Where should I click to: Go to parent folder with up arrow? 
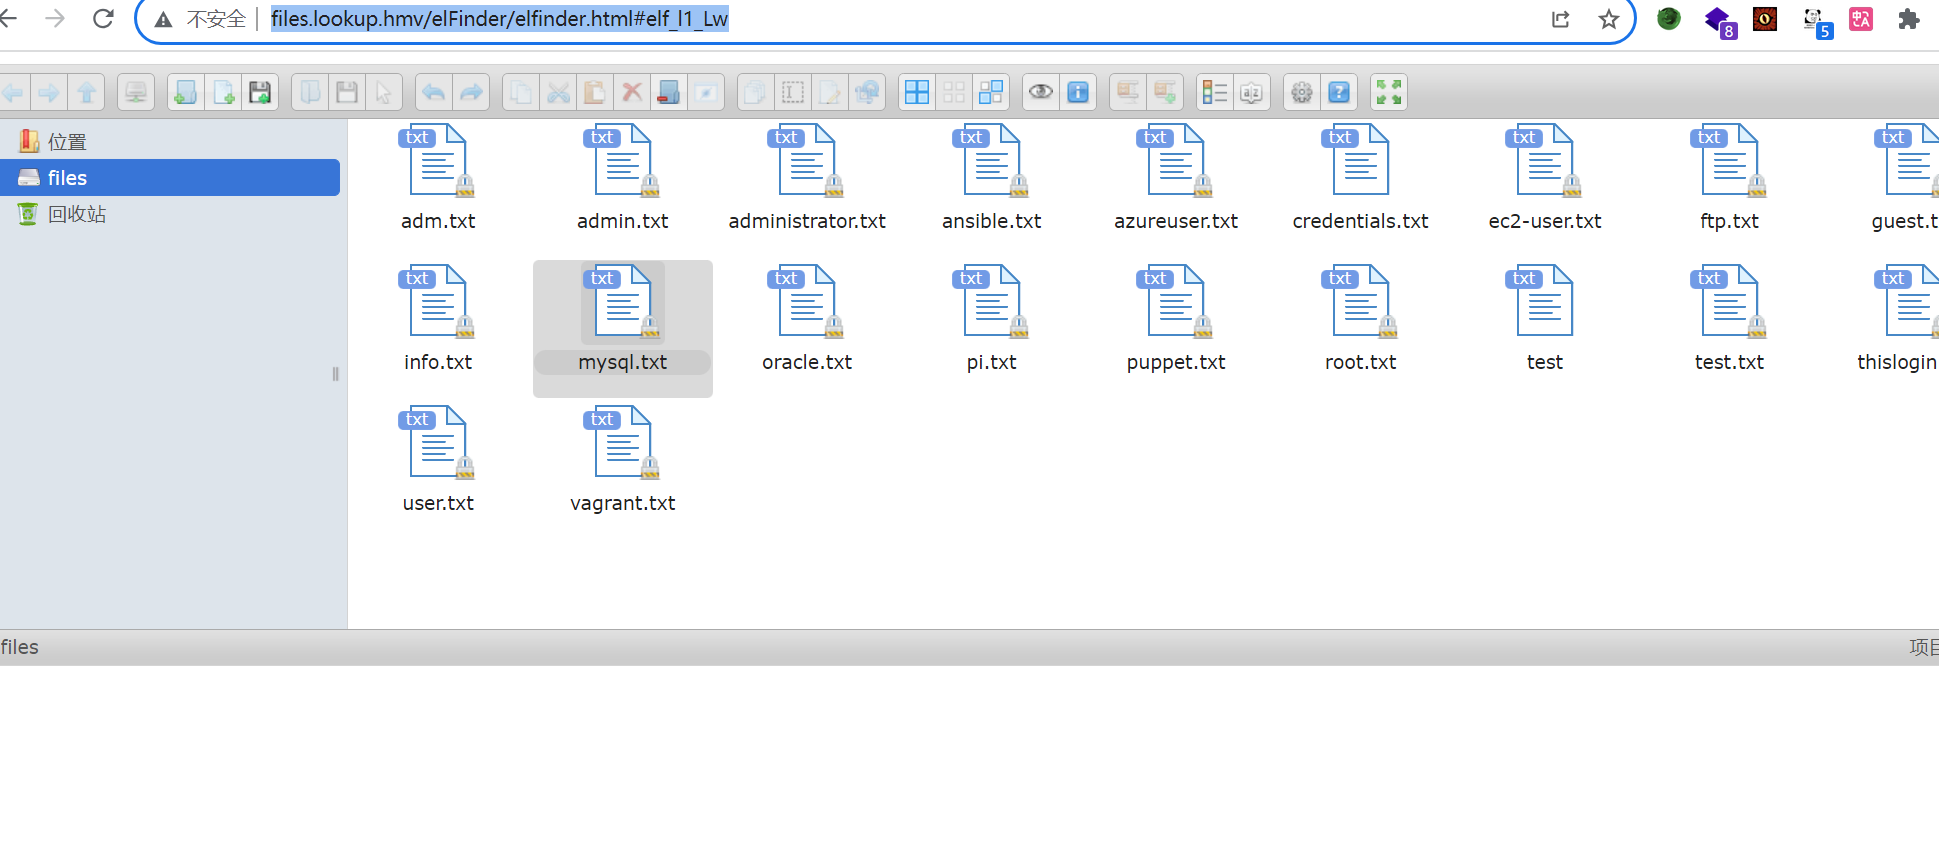87,93
